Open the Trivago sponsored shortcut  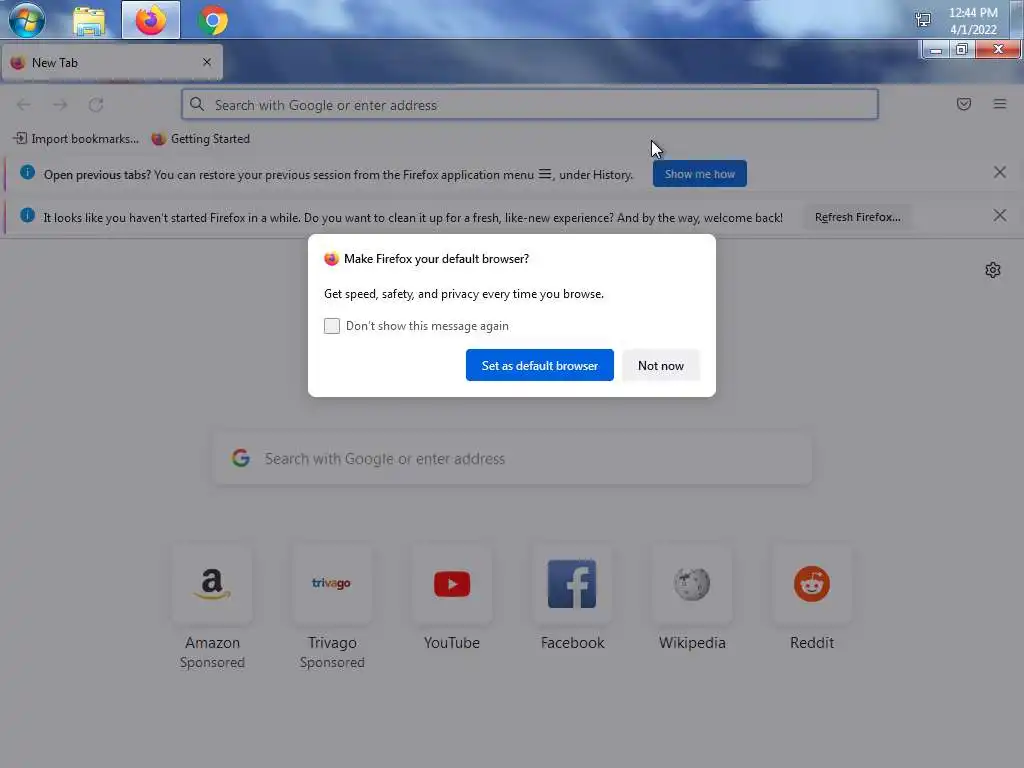332,583
